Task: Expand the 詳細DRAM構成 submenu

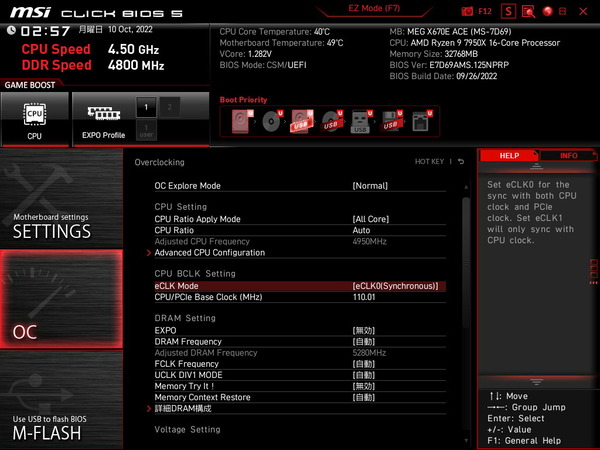Action: [x=183, y=409]
